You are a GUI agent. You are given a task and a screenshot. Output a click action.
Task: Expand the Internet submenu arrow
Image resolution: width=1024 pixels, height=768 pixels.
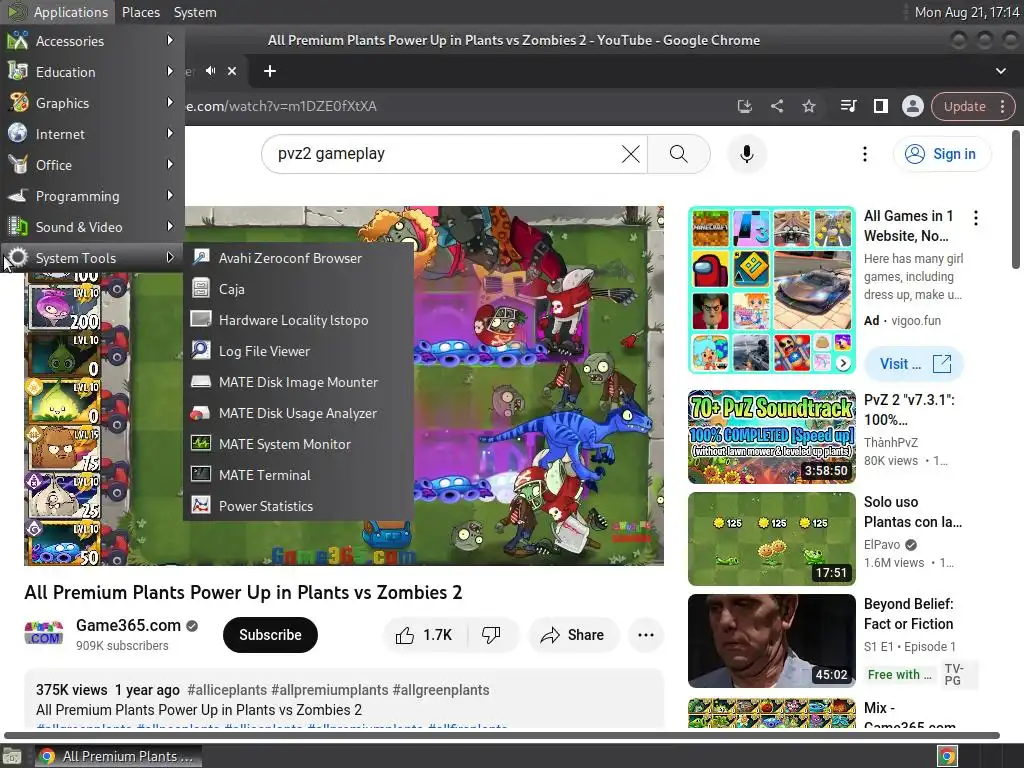click(170, 133)
